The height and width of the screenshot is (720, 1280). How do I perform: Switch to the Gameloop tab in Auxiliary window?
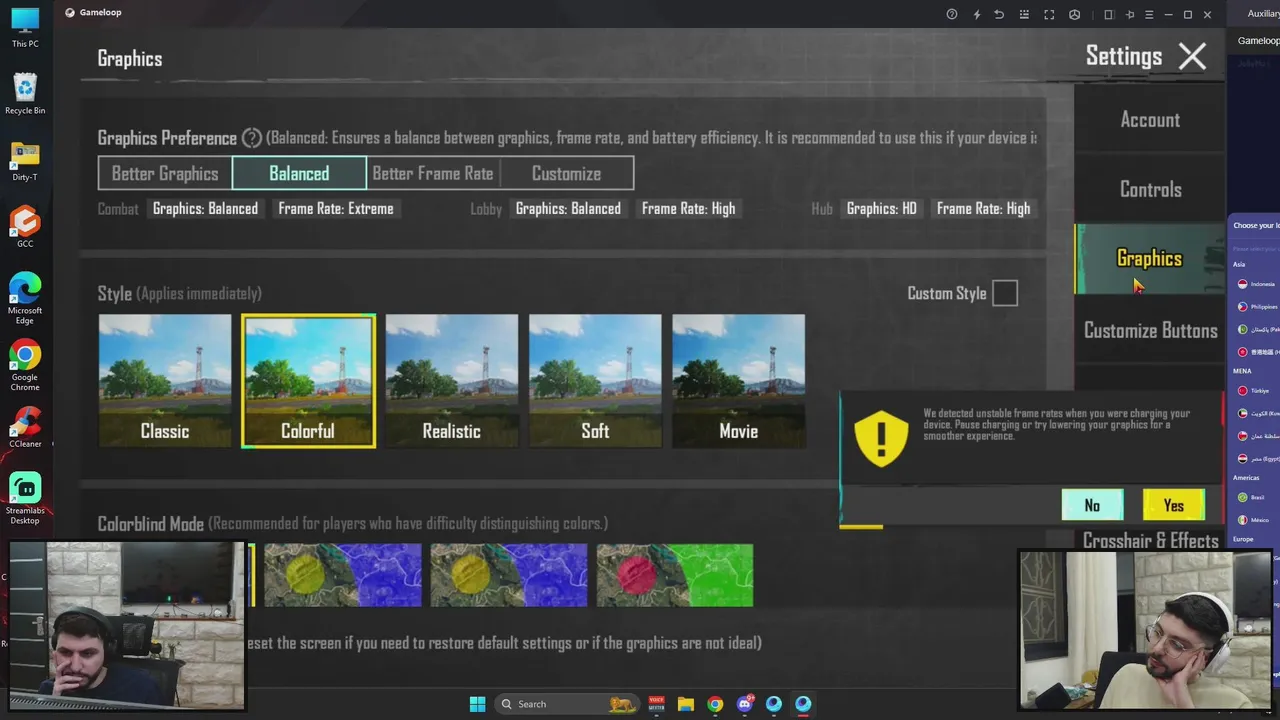[x=1258, y=41]
